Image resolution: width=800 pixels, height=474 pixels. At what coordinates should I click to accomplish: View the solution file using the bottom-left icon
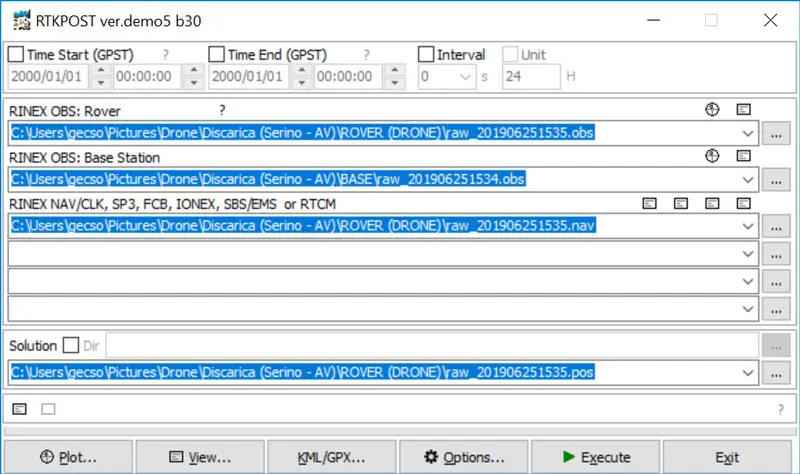19,409
